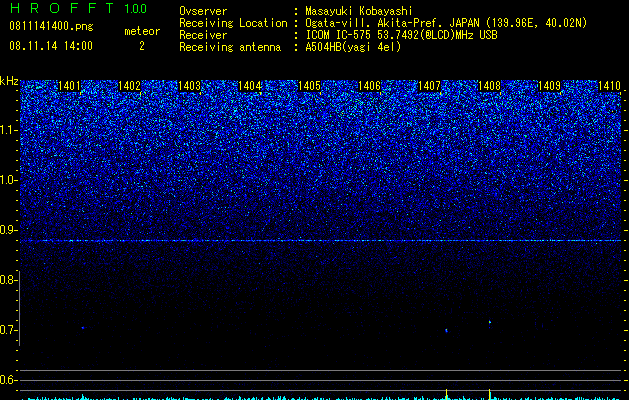The image size is (629, 400).
Task: Click the faint echo dot near 1401
Action: [83, 328]
